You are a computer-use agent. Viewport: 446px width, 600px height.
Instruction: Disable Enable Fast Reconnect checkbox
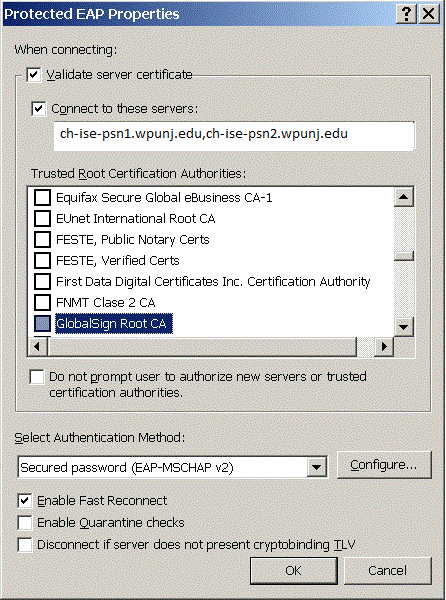pyautogui.click(x=25, y=501)
